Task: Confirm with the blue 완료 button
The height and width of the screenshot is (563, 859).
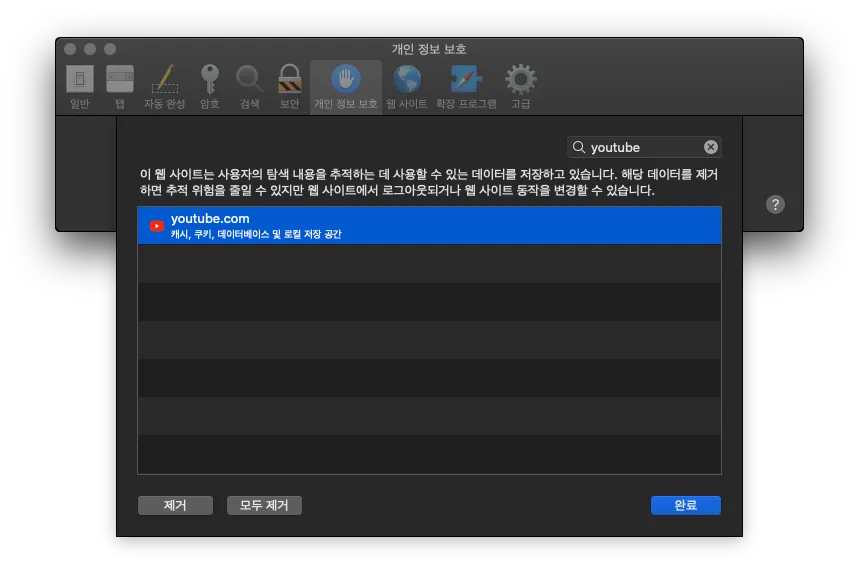Action: 685,505
